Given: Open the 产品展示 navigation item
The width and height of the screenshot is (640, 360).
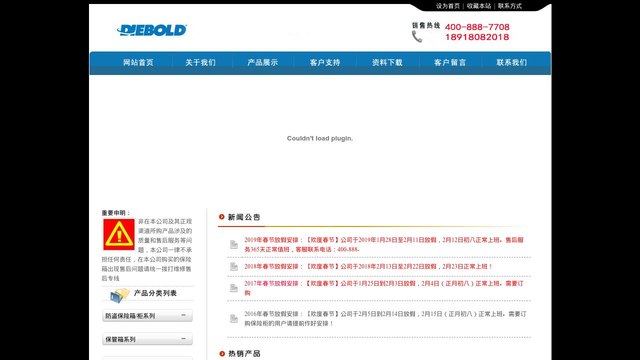Looking at the screenshot, I should [263, 62].
